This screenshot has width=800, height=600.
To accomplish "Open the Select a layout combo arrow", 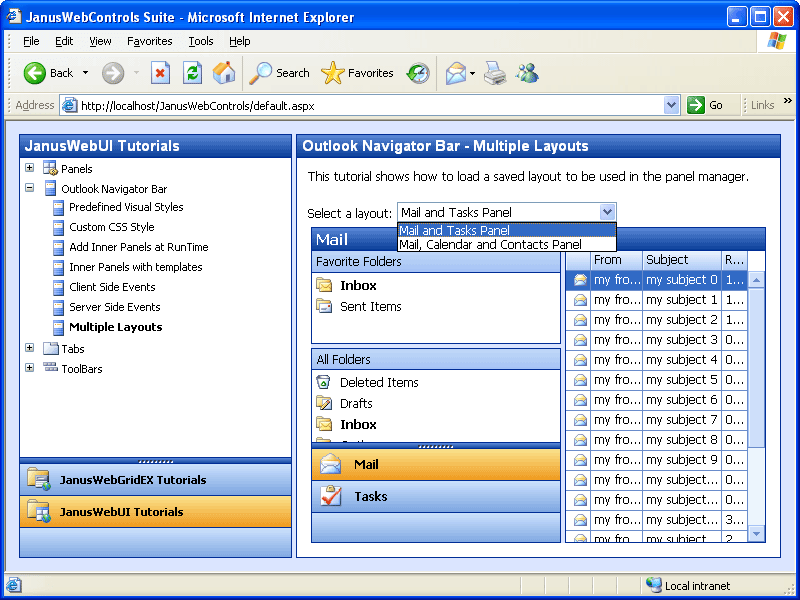I will click(607, 212).
